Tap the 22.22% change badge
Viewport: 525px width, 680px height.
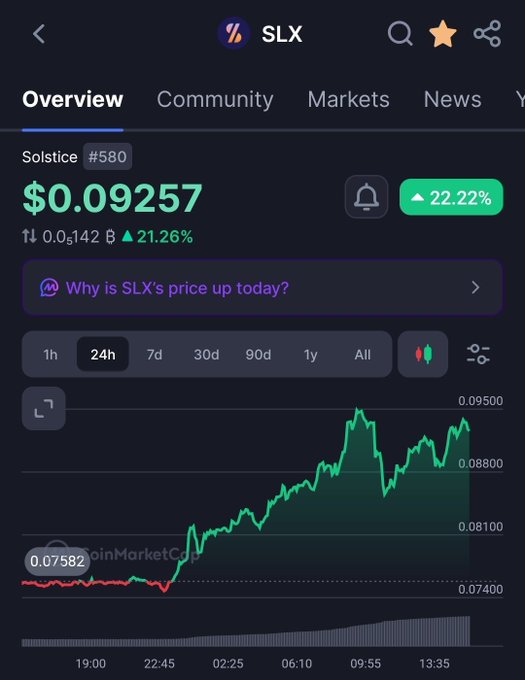(x=451, y=197)
